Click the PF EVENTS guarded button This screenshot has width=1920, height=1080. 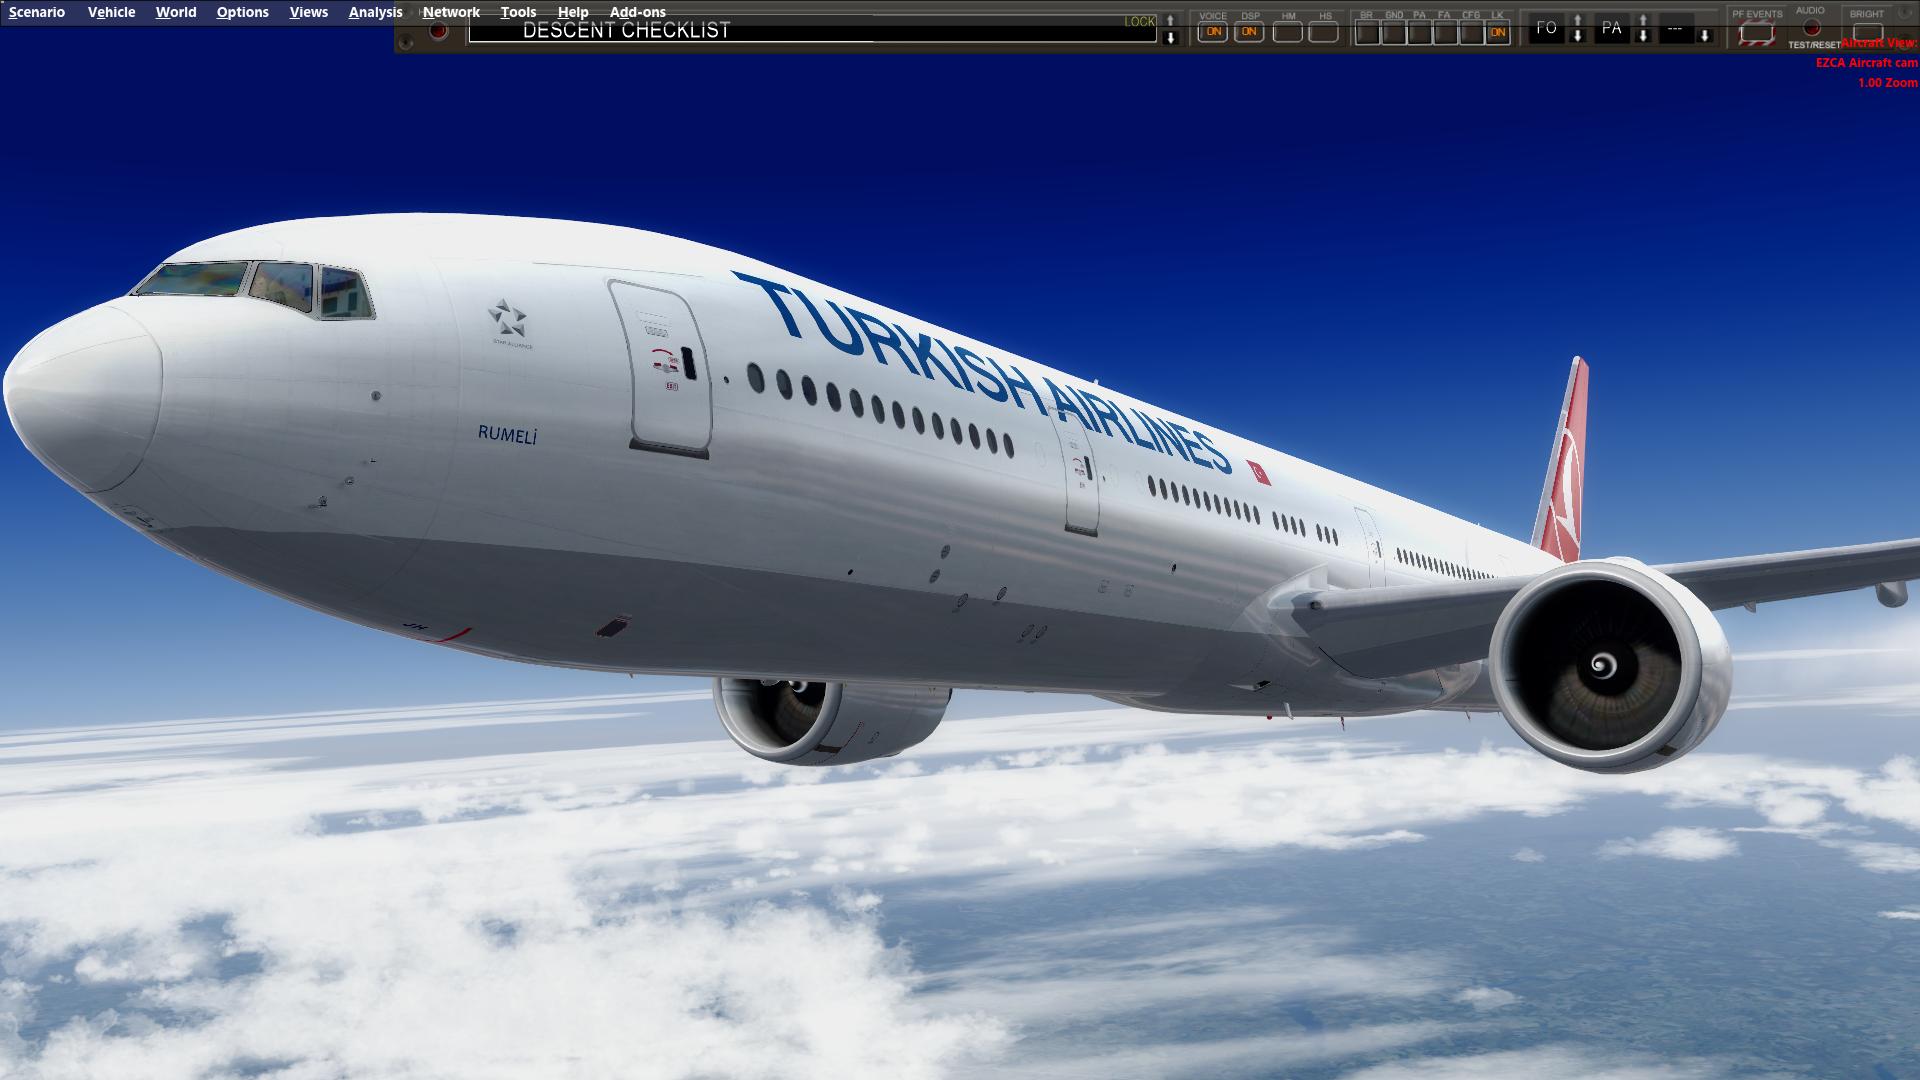(1756, 33)
